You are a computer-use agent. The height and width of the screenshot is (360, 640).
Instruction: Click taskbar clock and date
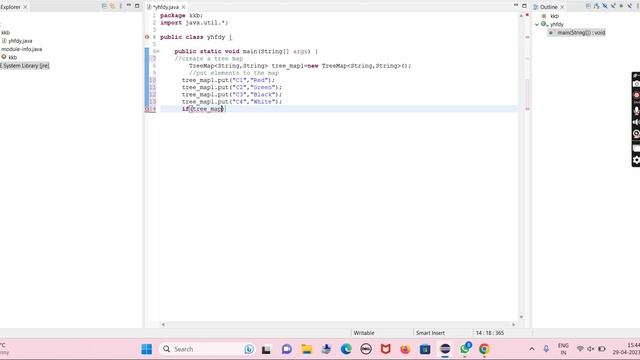click(626, 349)
